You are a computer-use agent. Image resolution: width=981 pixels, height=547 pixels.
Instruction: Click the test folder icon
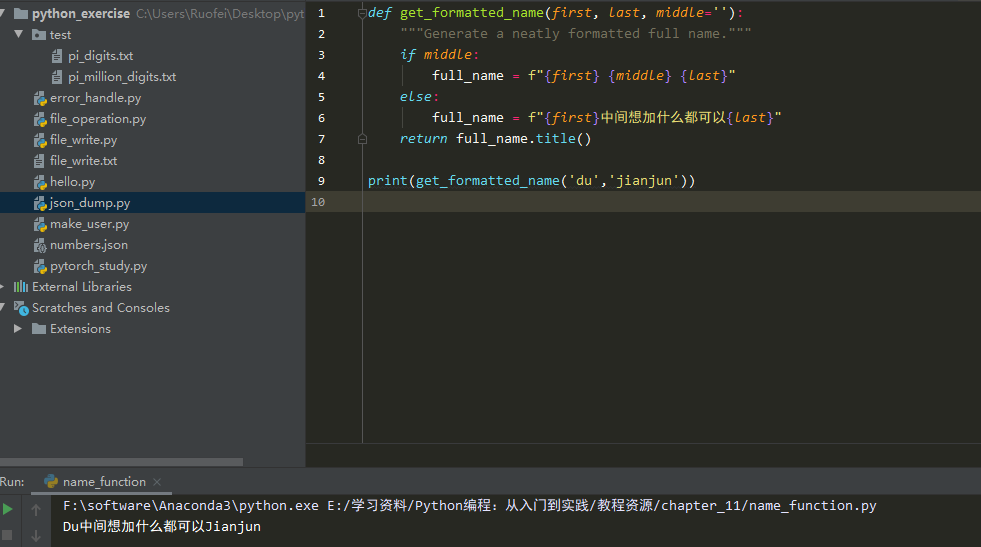[39, 34]
